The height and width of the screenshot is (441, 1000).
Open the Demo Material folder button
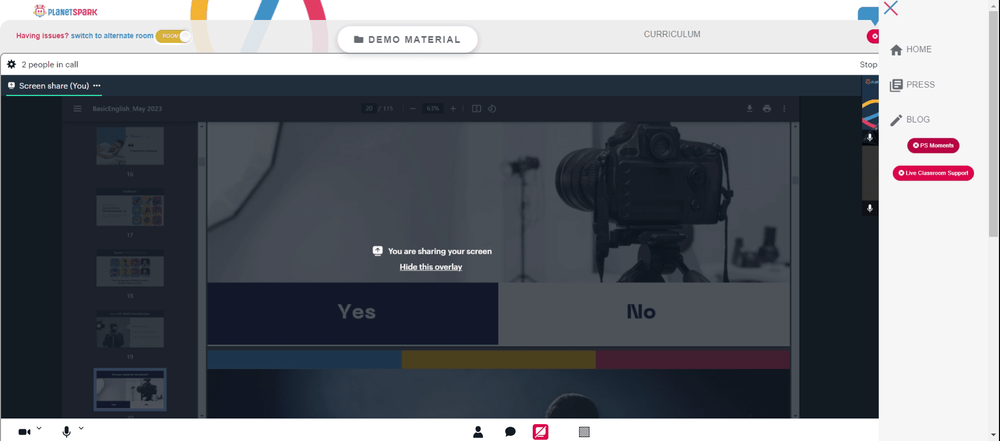pyautogui.click(x=407, y=40)
